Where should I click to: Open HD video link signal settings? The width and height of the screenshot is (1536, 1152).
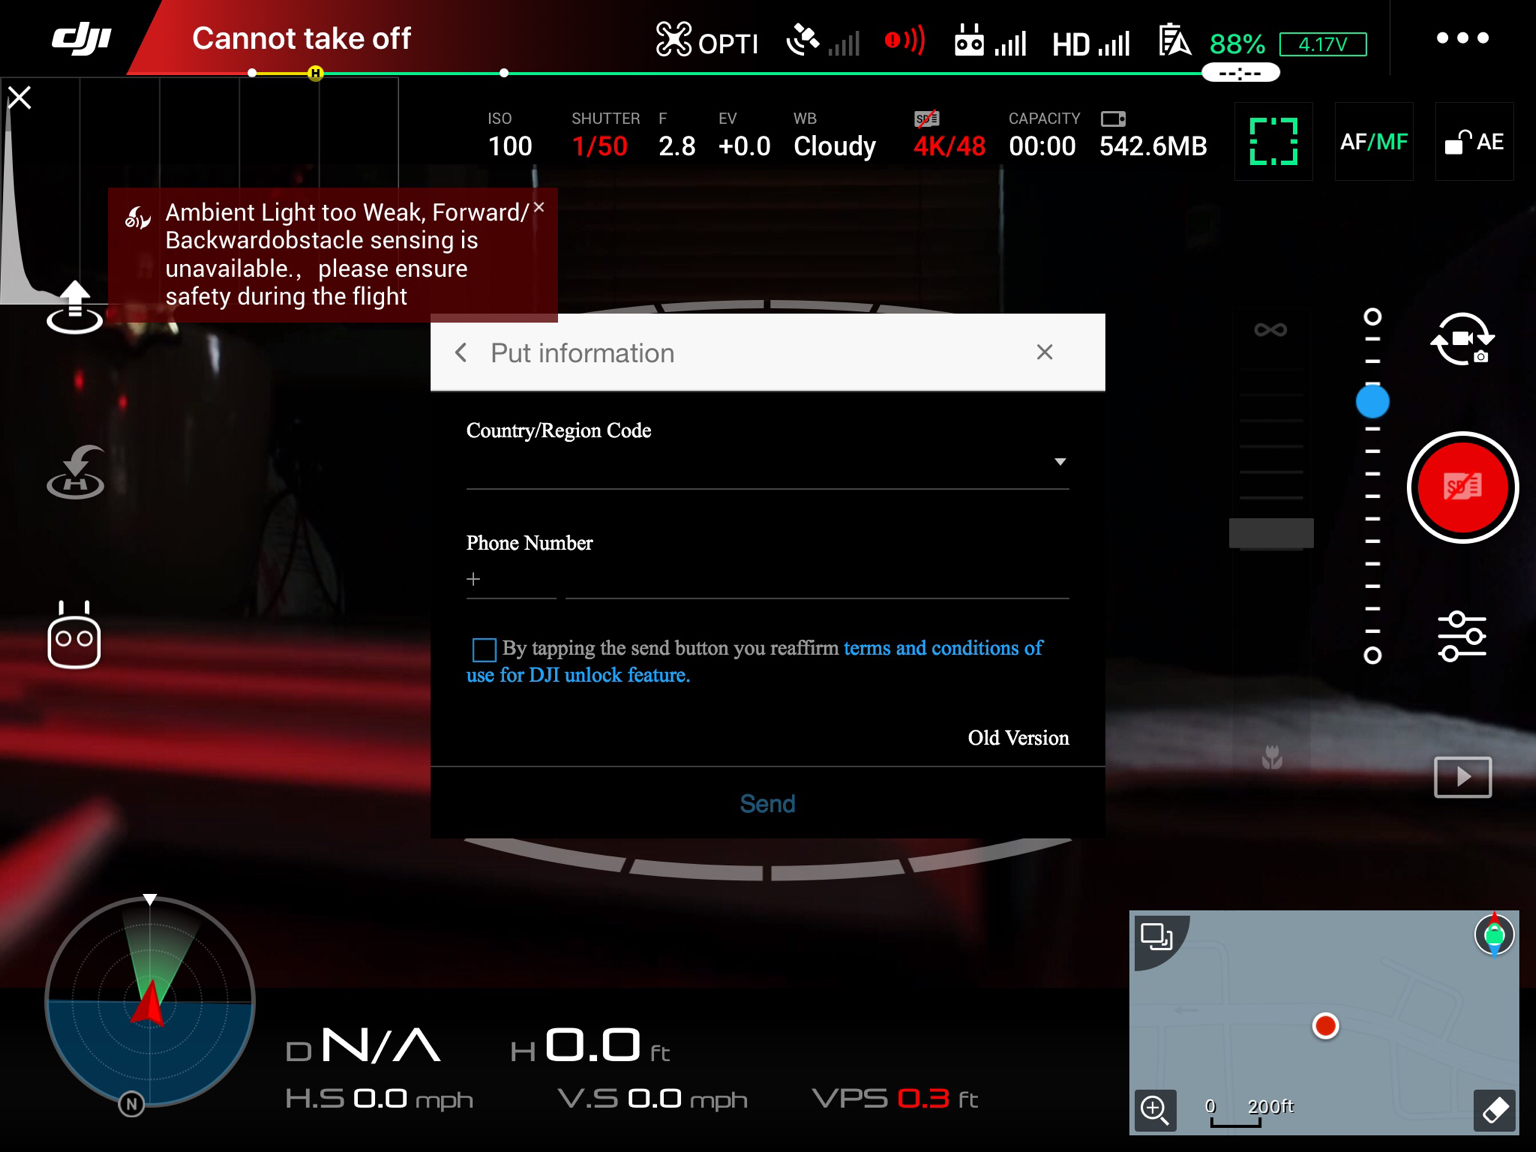(1091, 43)
